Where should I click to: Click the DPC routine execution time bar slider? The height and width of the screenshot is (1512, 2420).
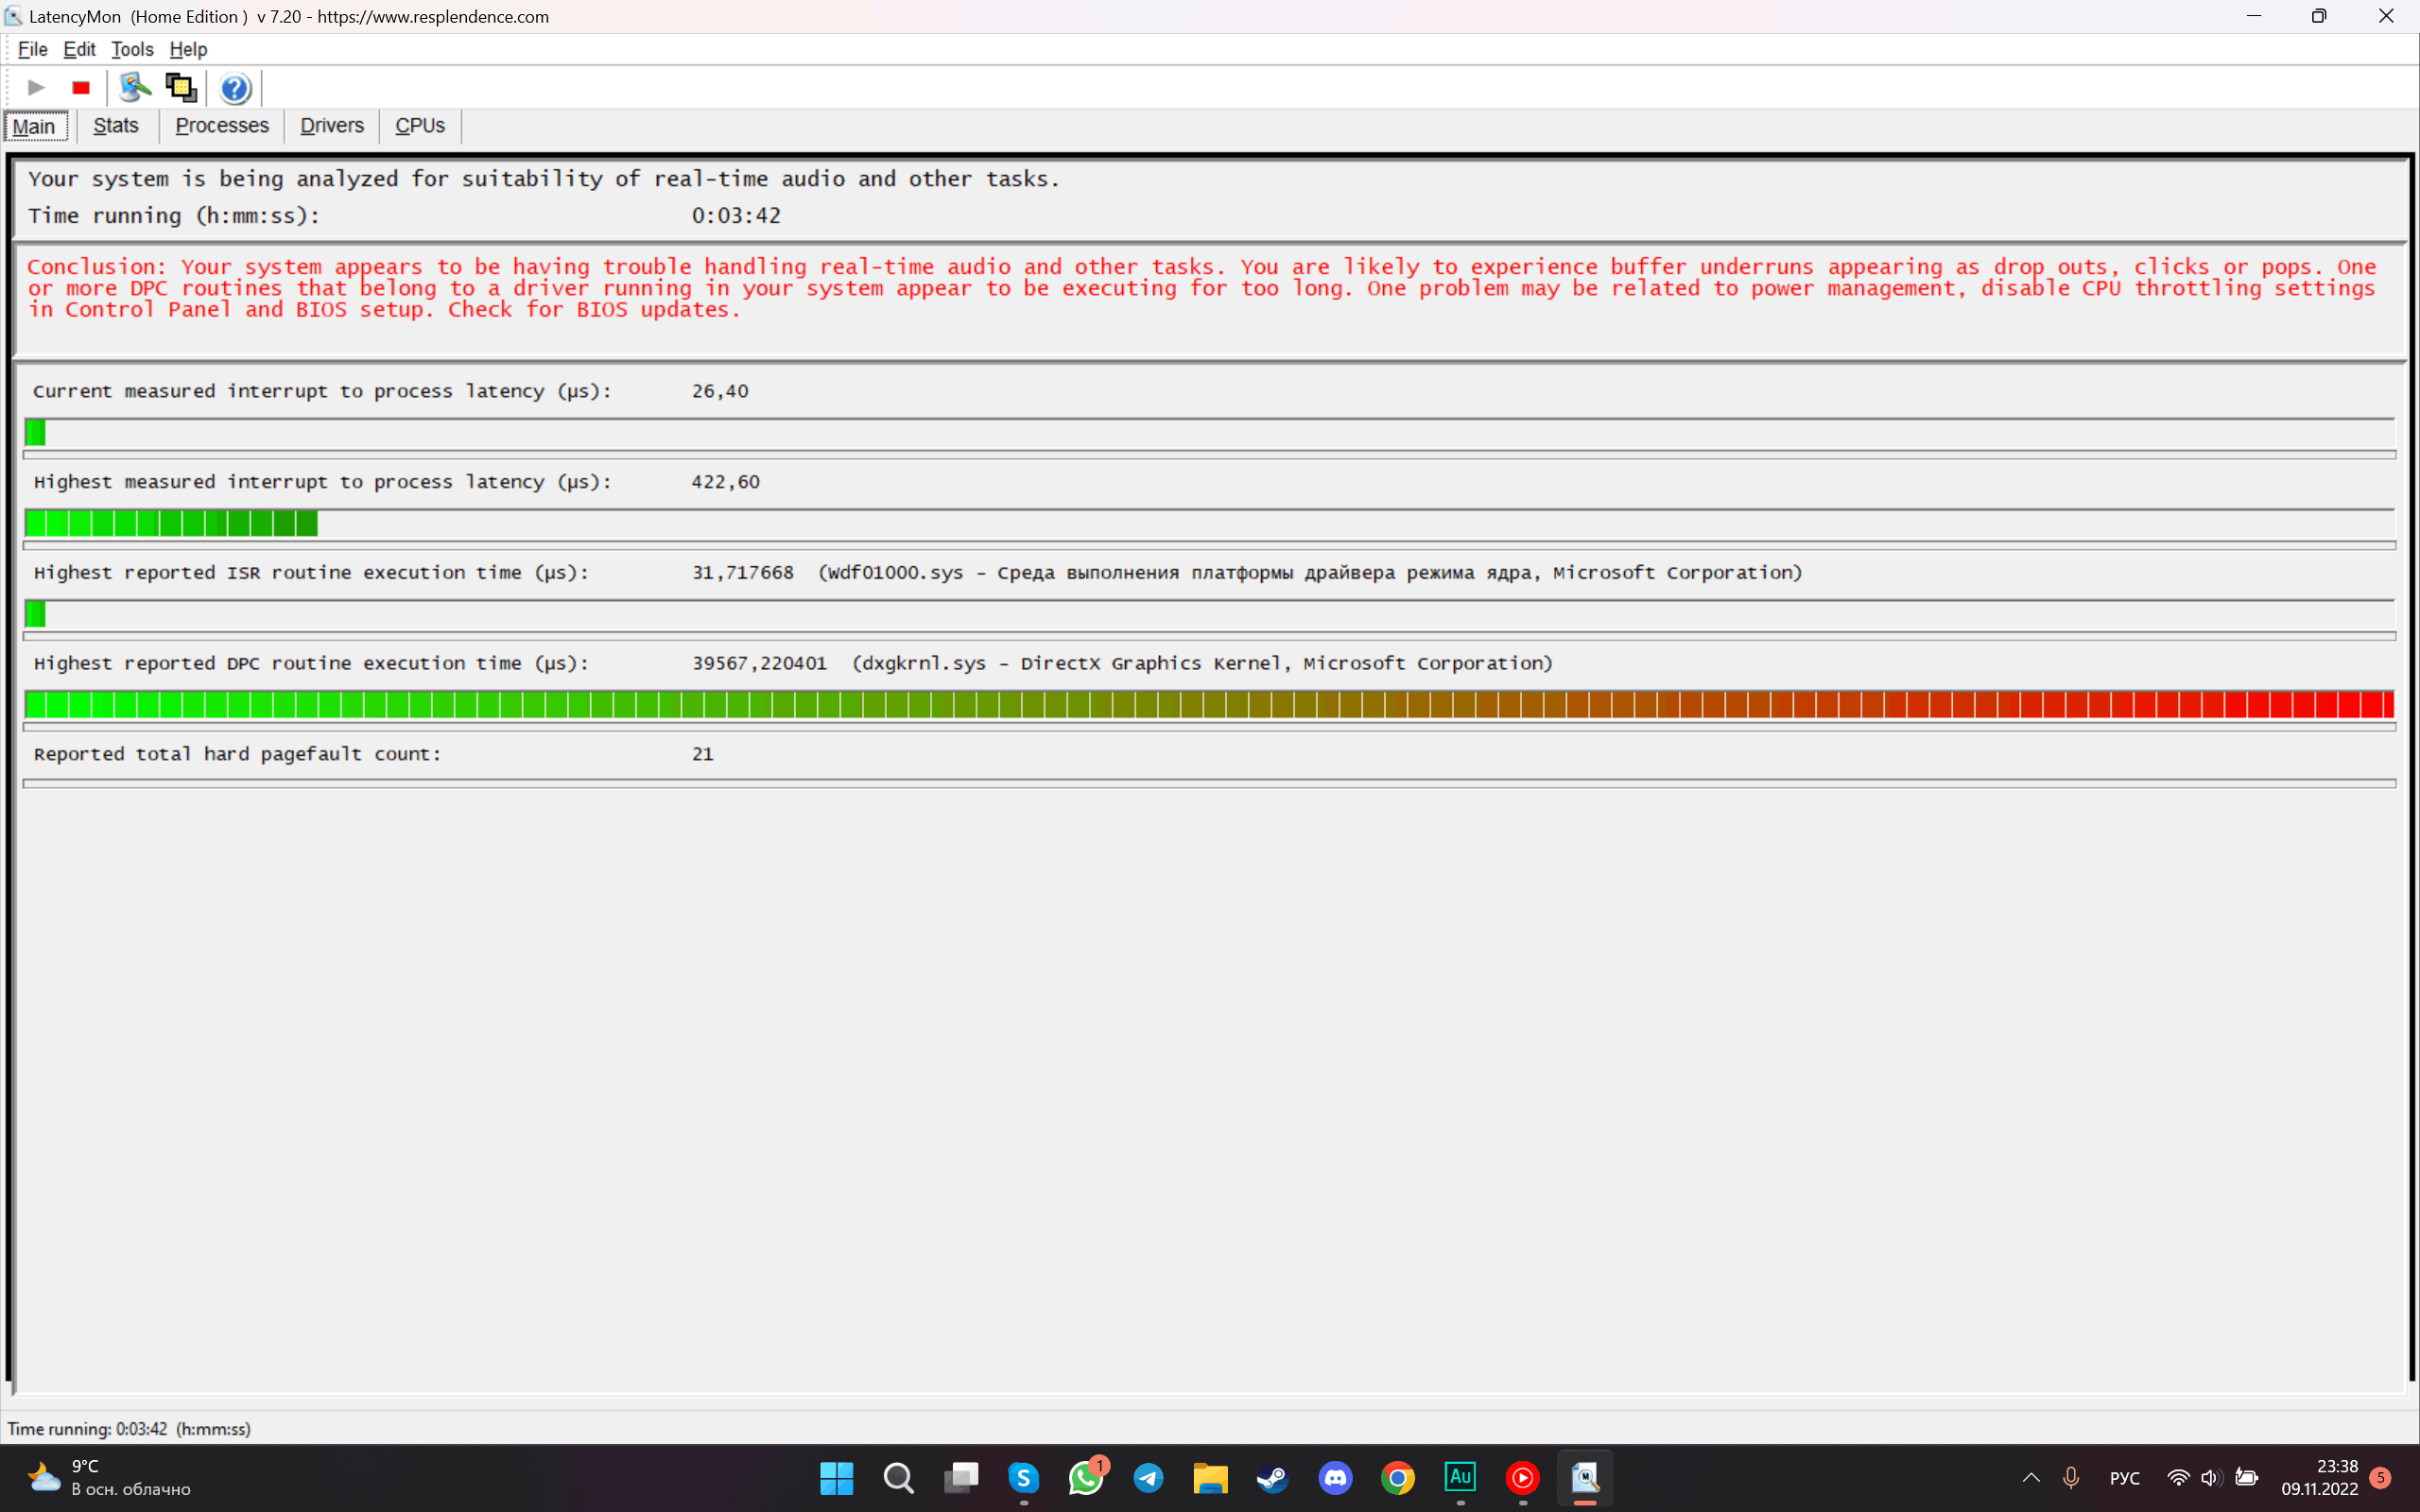[1209, 704]
